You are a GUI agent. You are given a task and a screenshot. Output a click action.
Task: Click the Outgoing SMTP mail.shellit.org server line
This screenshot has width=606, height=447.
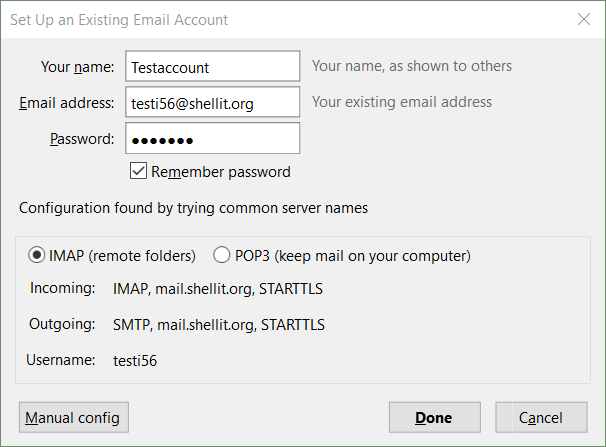coord(219,325)
